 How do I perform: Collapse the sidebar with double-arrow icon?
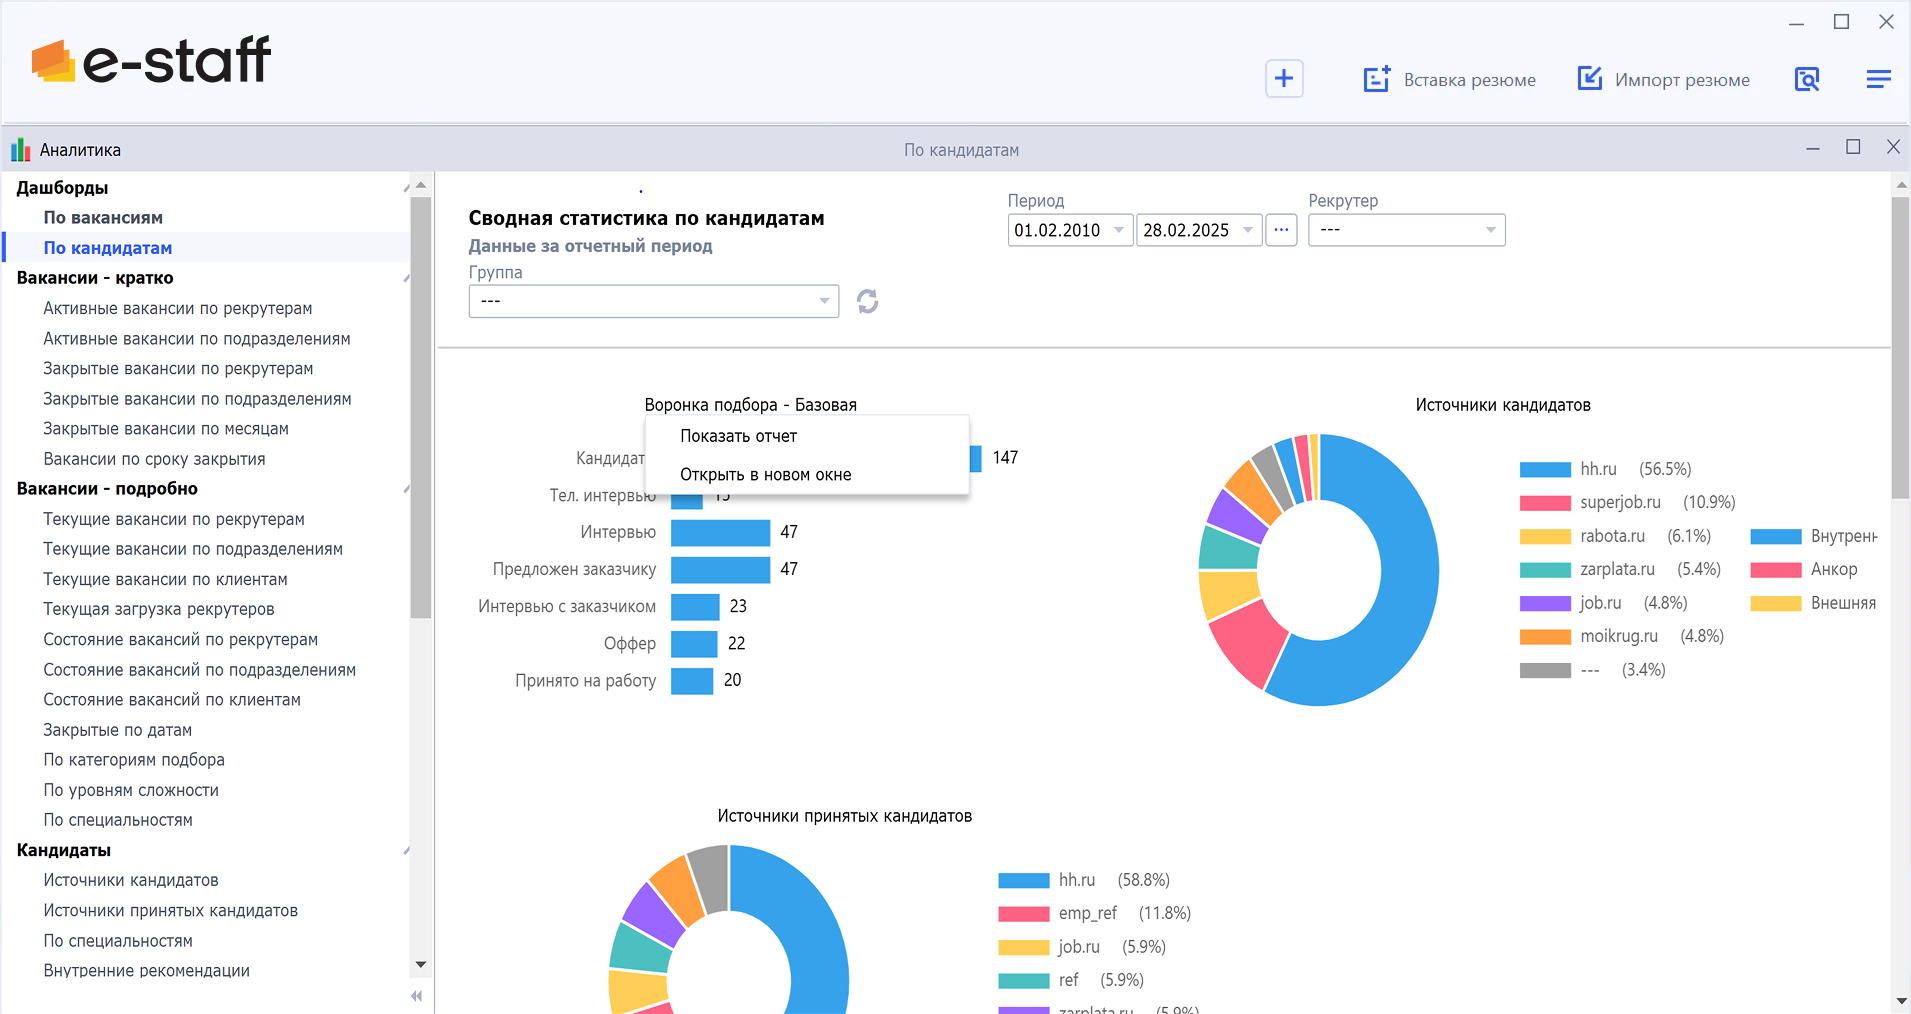coord(417,996)
